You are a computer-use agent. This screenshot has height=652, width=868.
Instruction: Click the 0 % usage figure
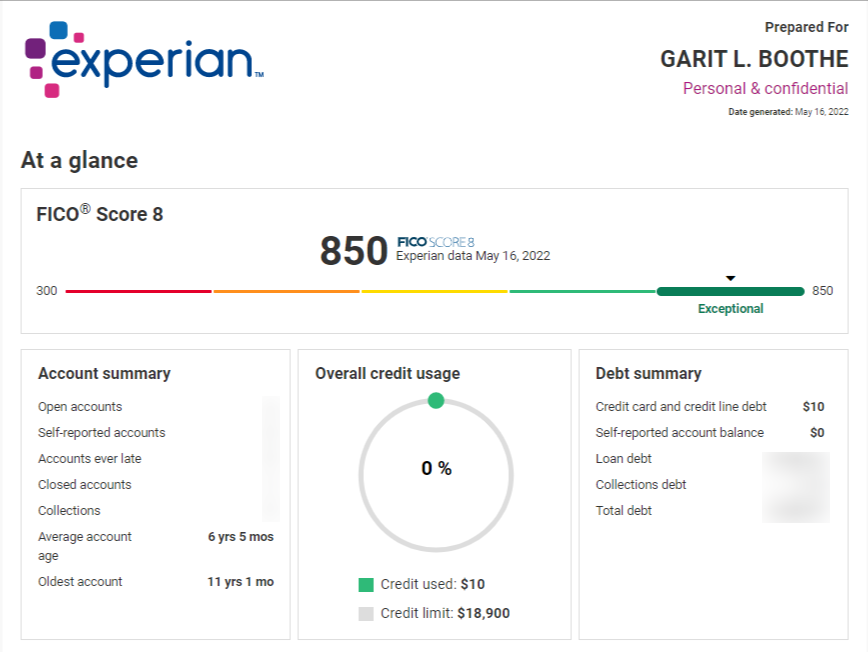click(436, 468)
